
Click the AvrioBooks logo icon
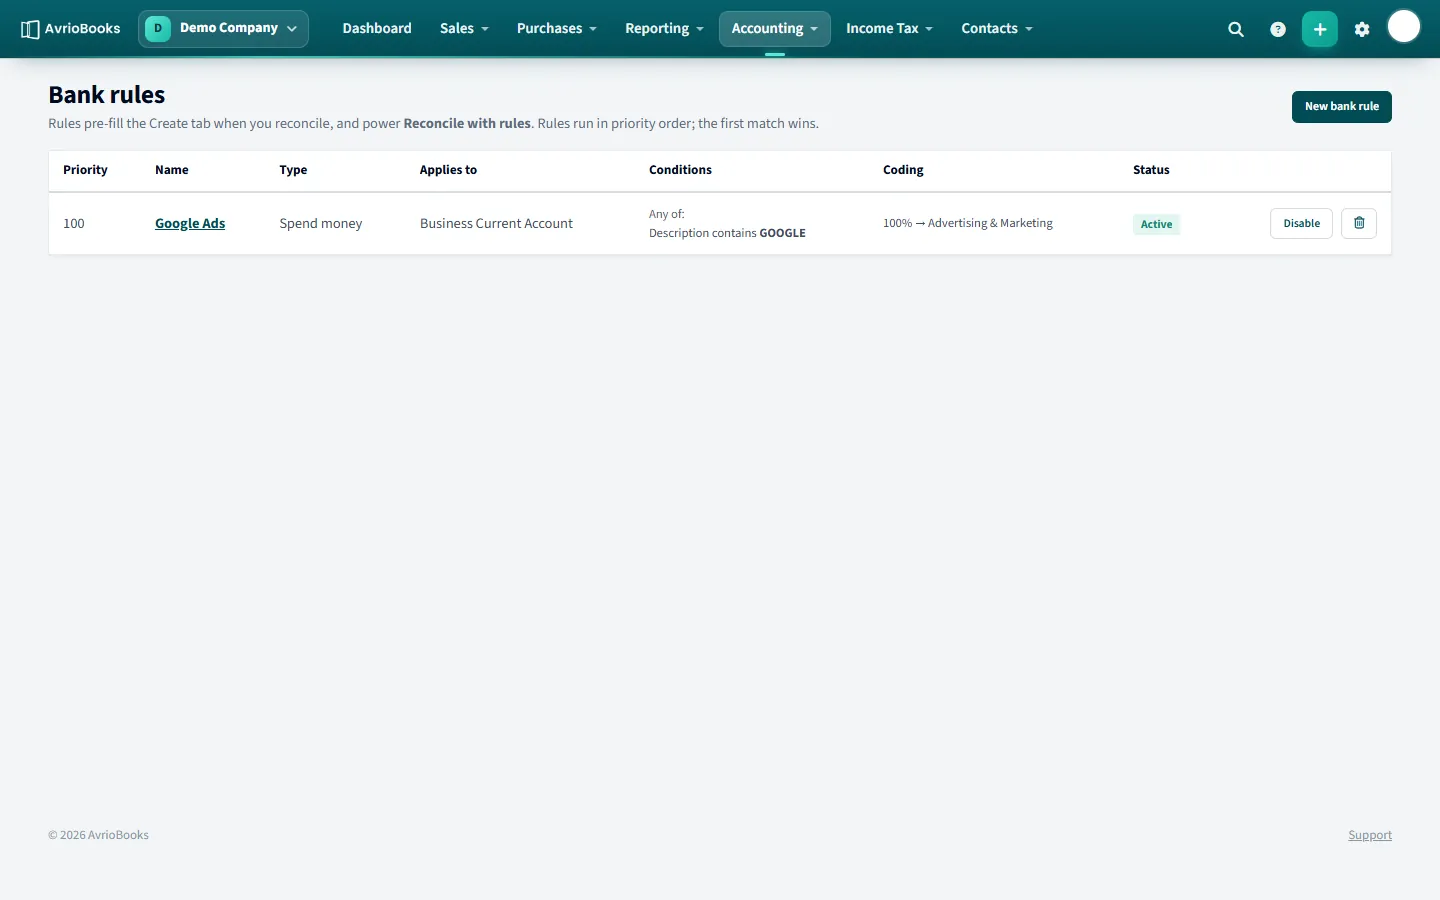30,29
